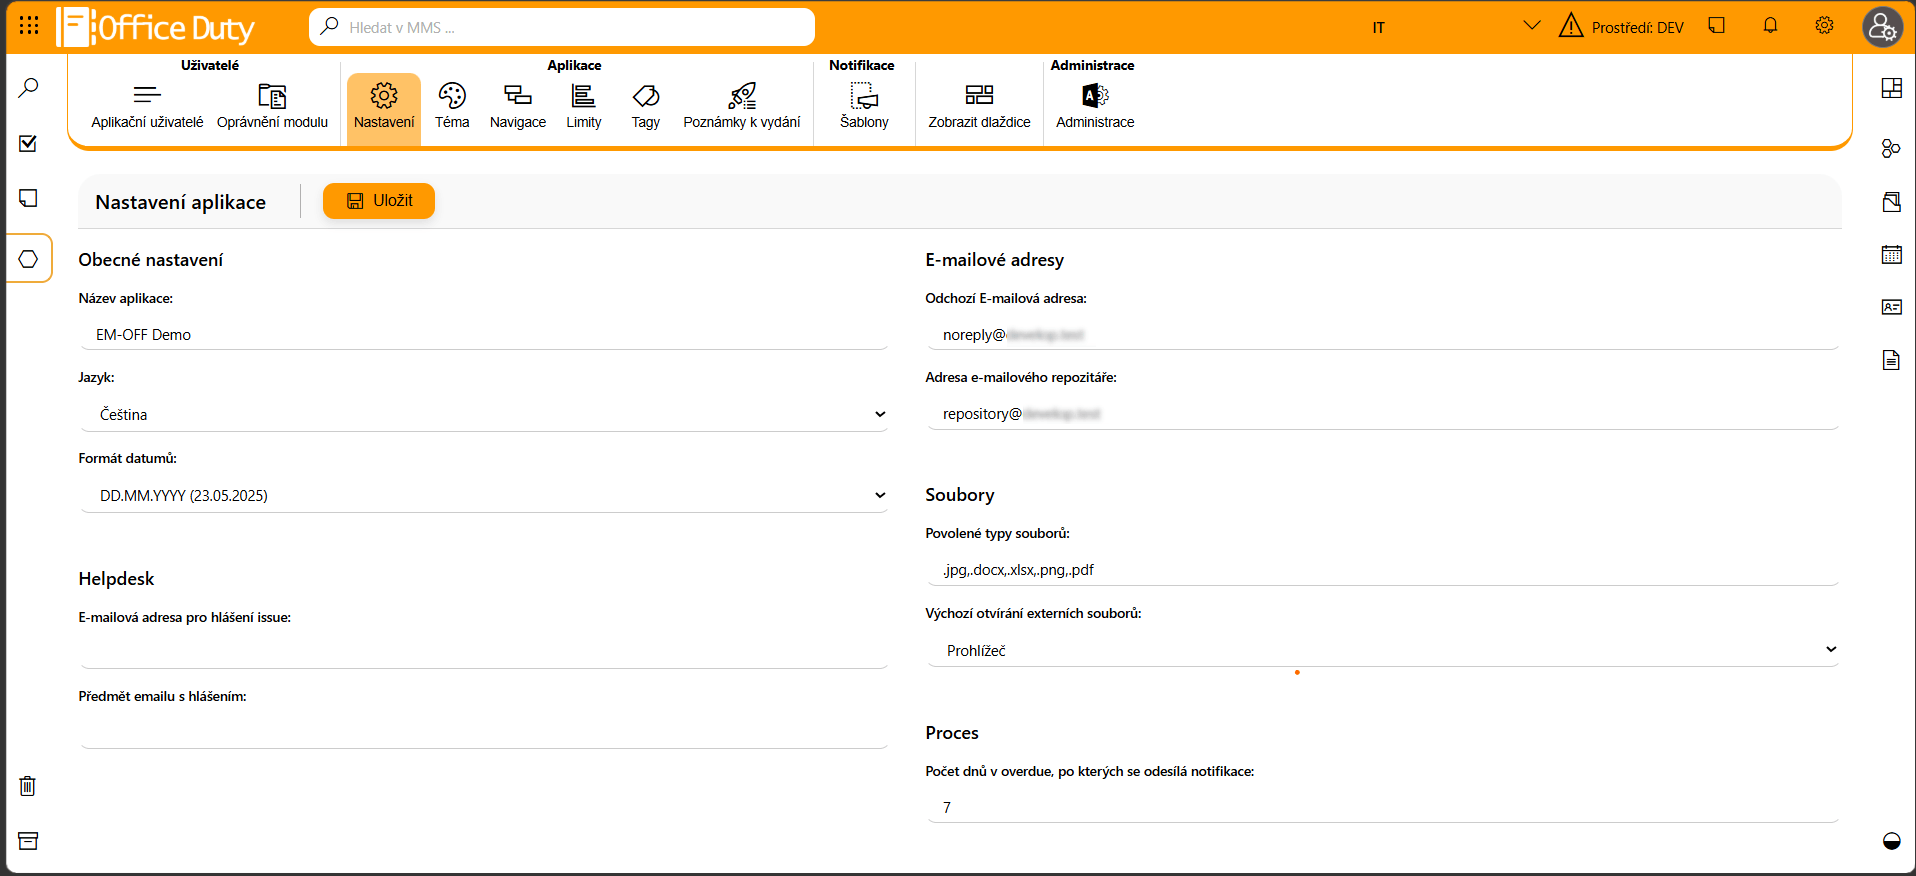
Task: Open the notes icon in top bar
Action: click(1717, 26)
